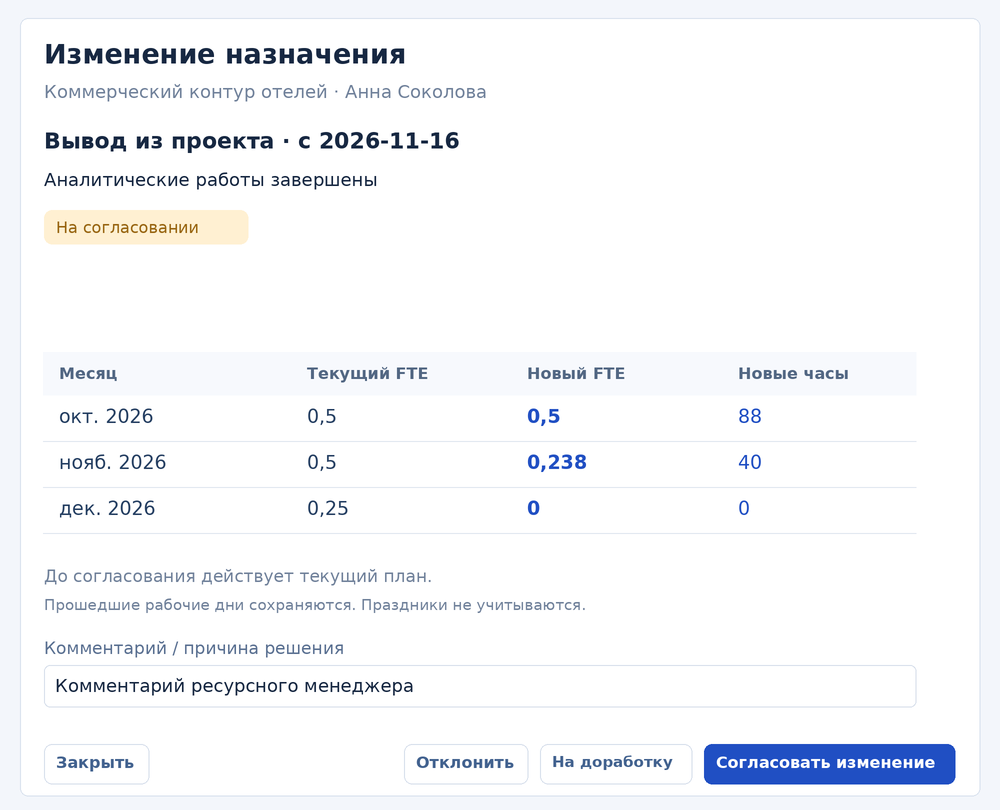This screenshot has height=810, width=1000.
Task: Select text "Аналитические работы завершены"
Action: tap(210, 180)
